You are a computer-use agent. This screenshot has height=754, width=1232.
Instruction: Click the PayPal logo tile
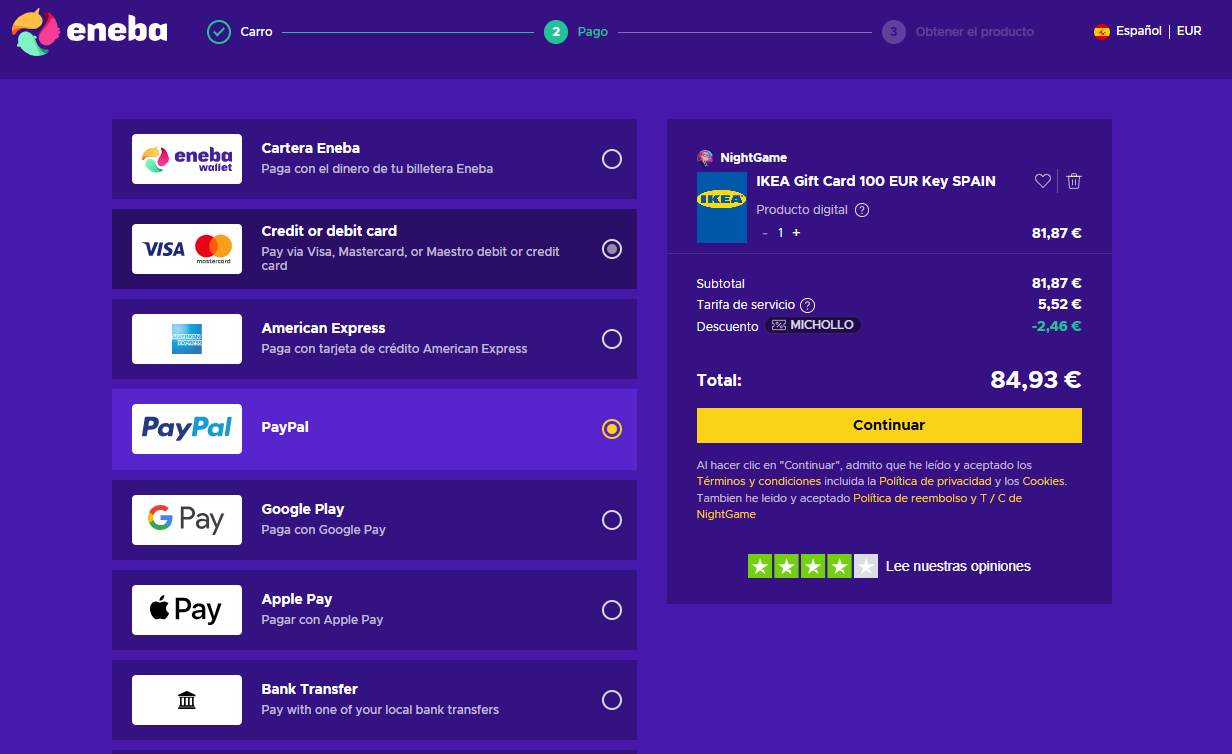187,429
